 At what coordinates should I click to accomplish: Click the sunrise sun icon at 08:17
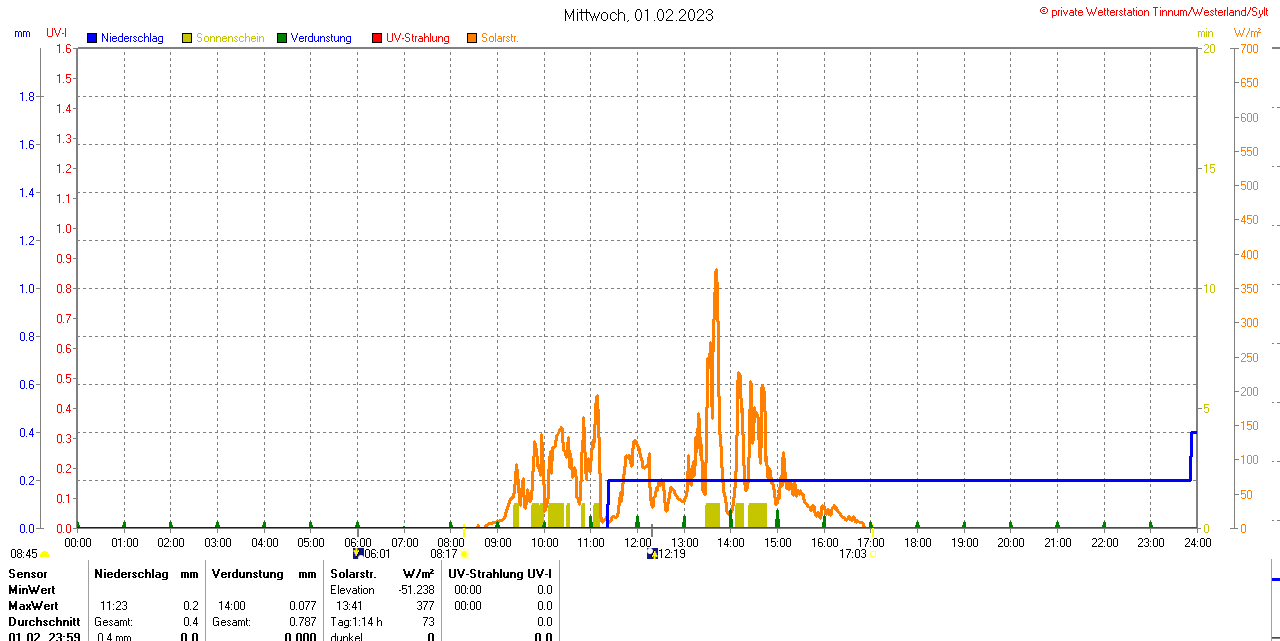click(x=464, y=553)
